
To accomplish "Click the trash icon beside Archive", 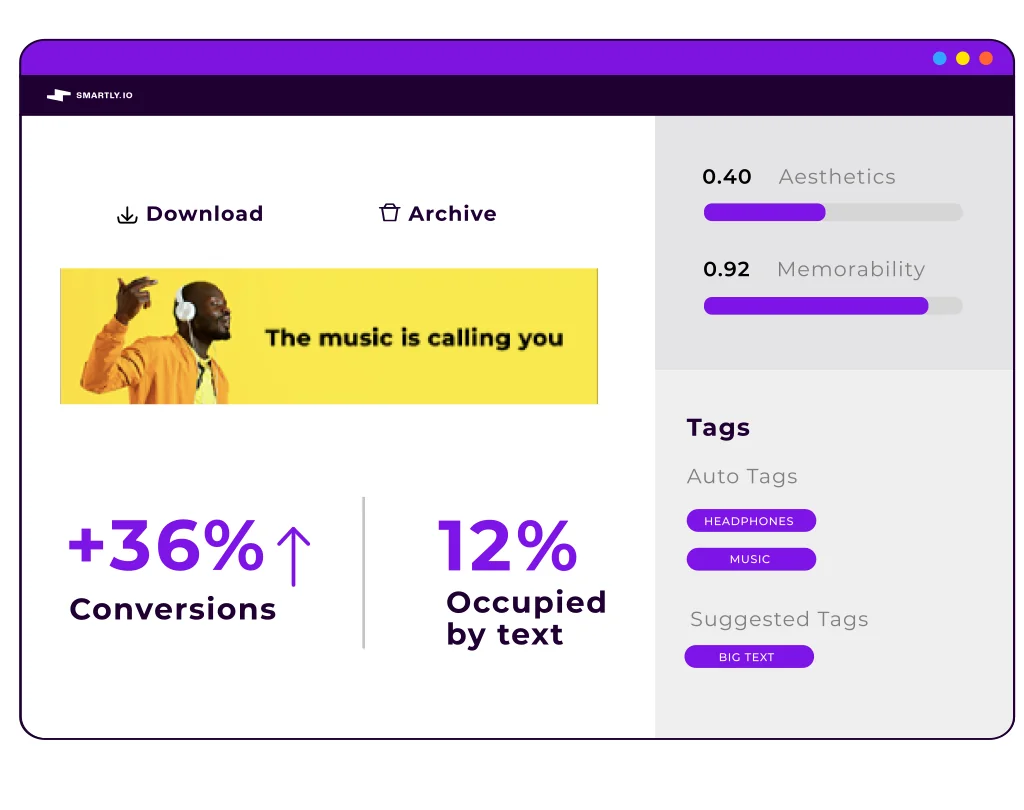I will coord(388,213).
